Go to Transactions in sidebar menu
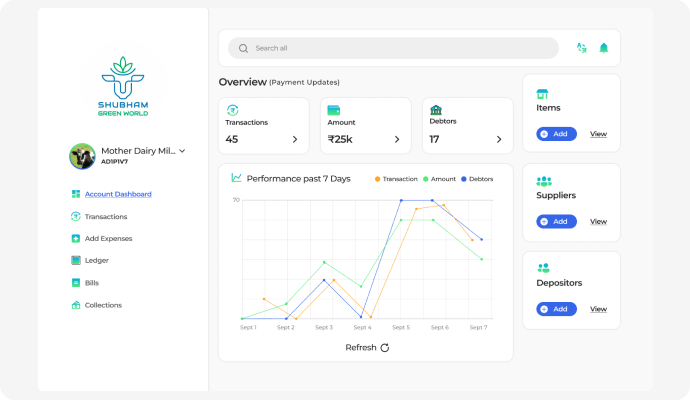 pyautogui.click(x=105, y=216)
